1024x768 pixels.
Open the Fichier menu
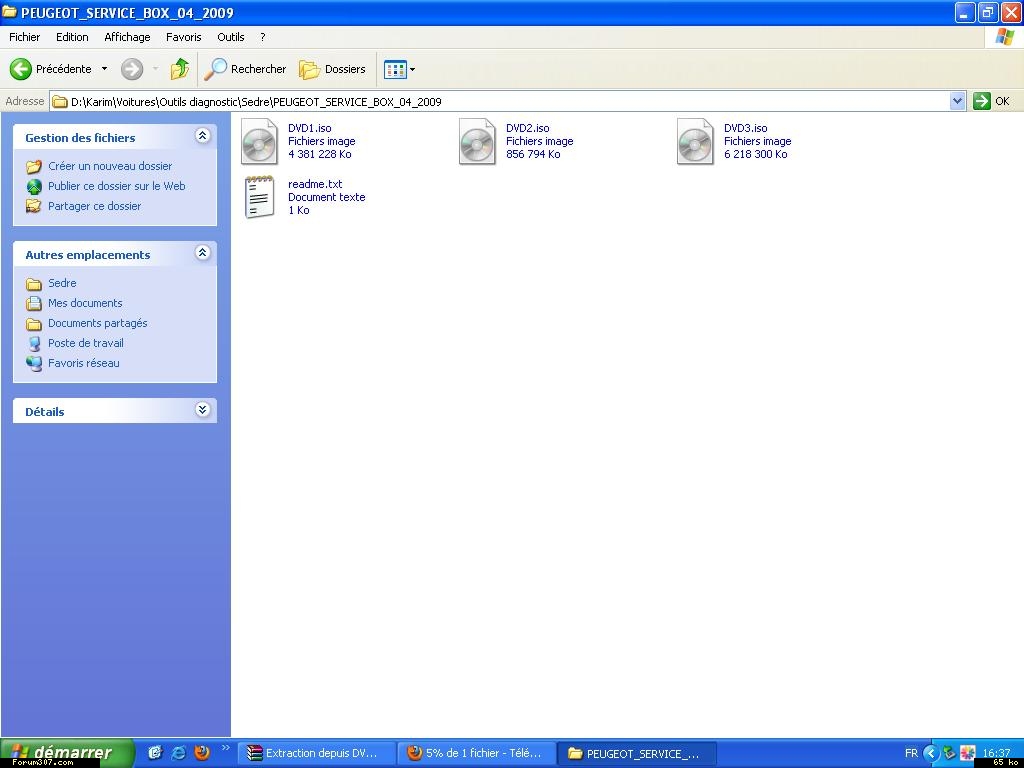[x=25, y=37]
